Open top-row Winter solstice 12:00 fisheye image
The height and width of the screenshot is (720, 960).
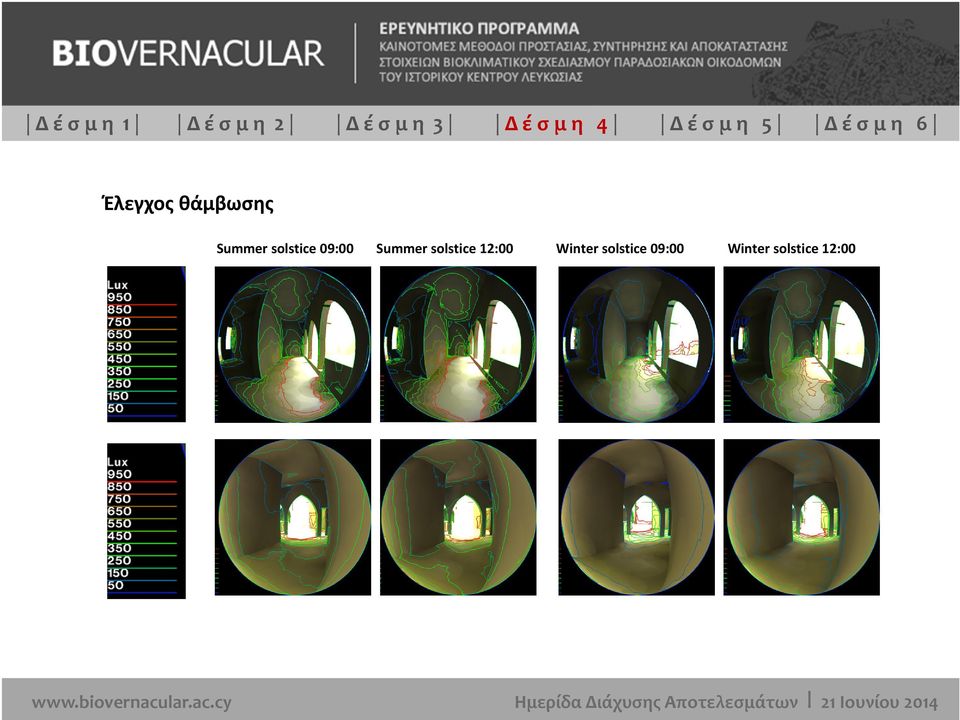801,344
